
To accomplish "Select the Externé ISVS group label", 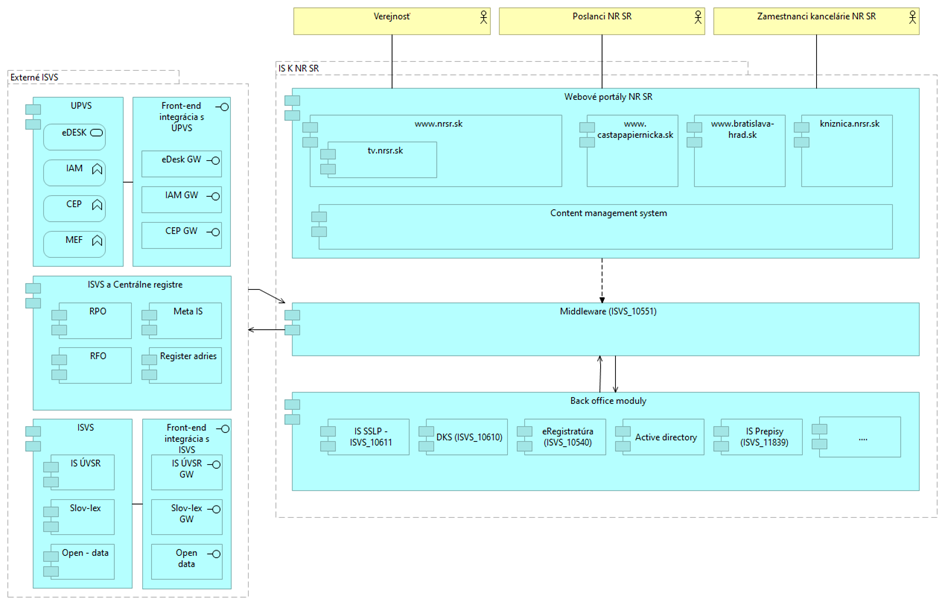I will point(34,77).
